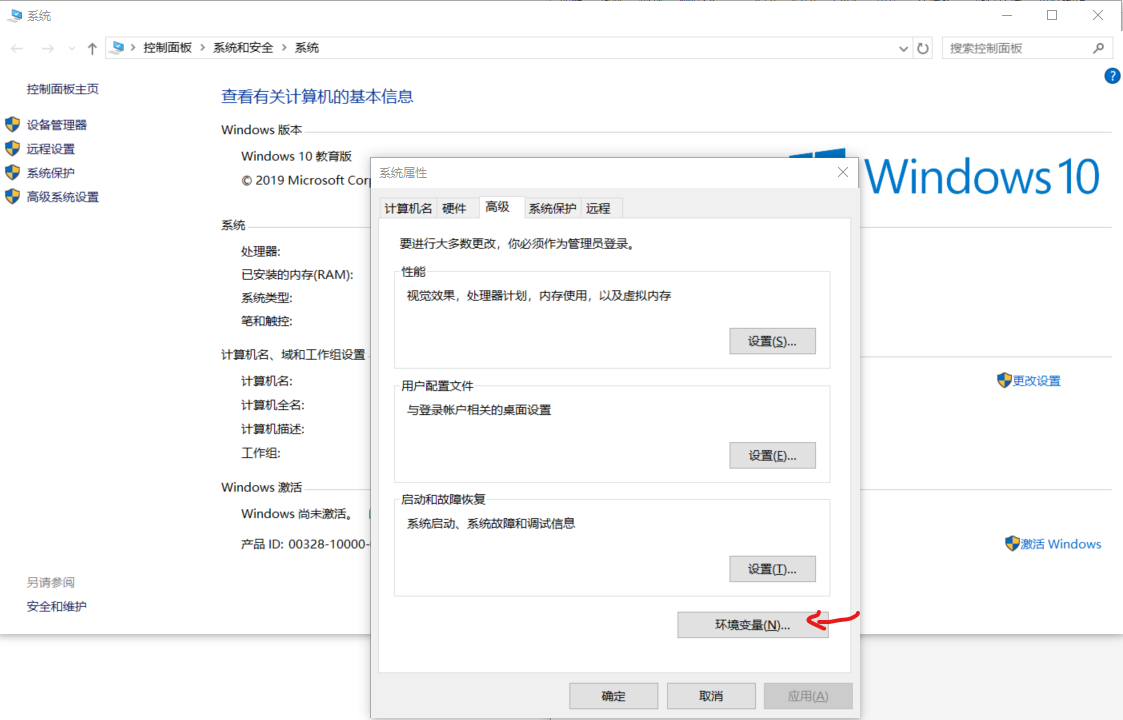Viewport: 1123px width, 720px height.
Task: Open 设备管理器 shield link in sidebar
Action: click(x=57, y=125)
